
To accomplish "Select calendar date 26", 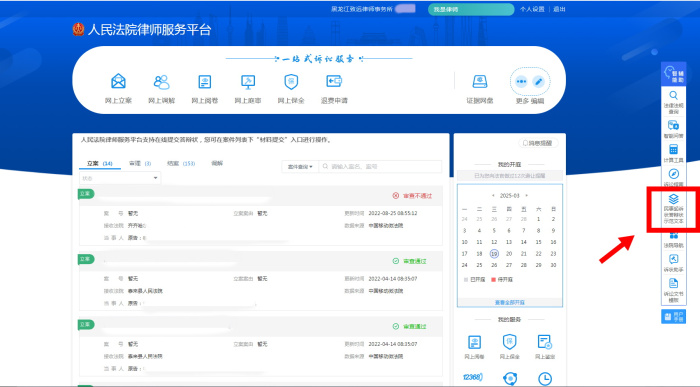I will pos(494,265).
